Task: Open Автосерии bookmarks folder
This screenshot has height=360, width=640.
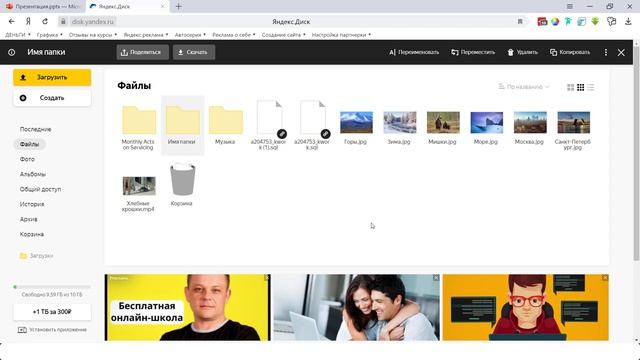Action: (x=190, y=35)
